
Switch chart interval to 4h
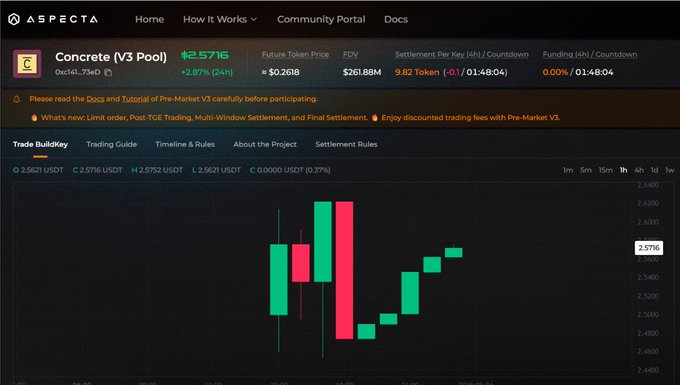point(639,170)
